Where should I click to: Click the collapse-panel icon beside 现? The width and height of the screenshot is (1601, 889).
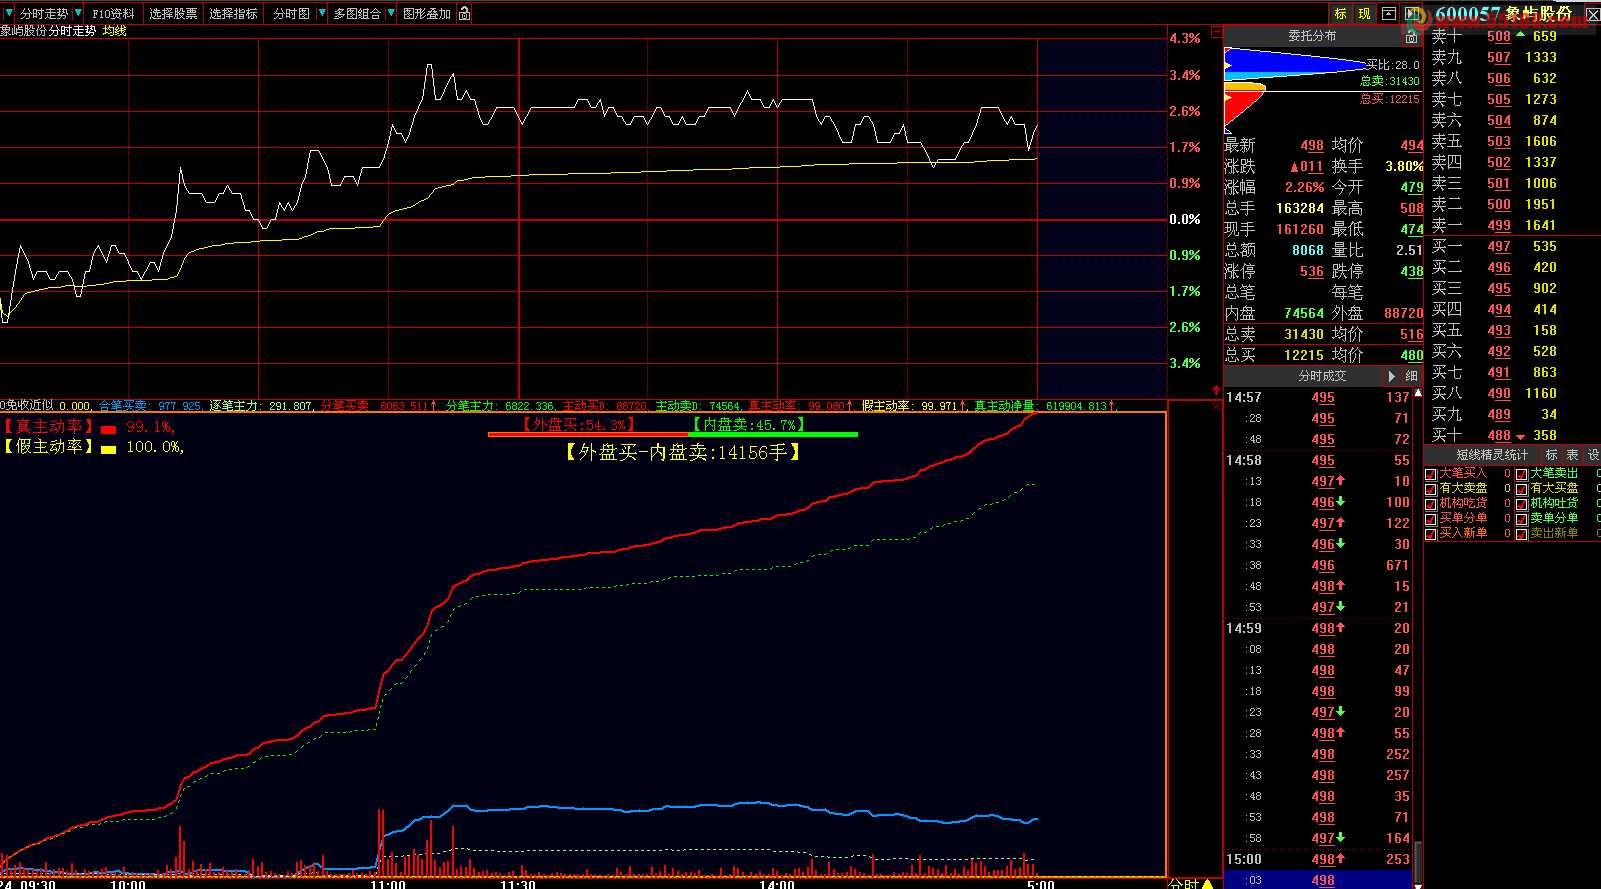[1388, 14]
